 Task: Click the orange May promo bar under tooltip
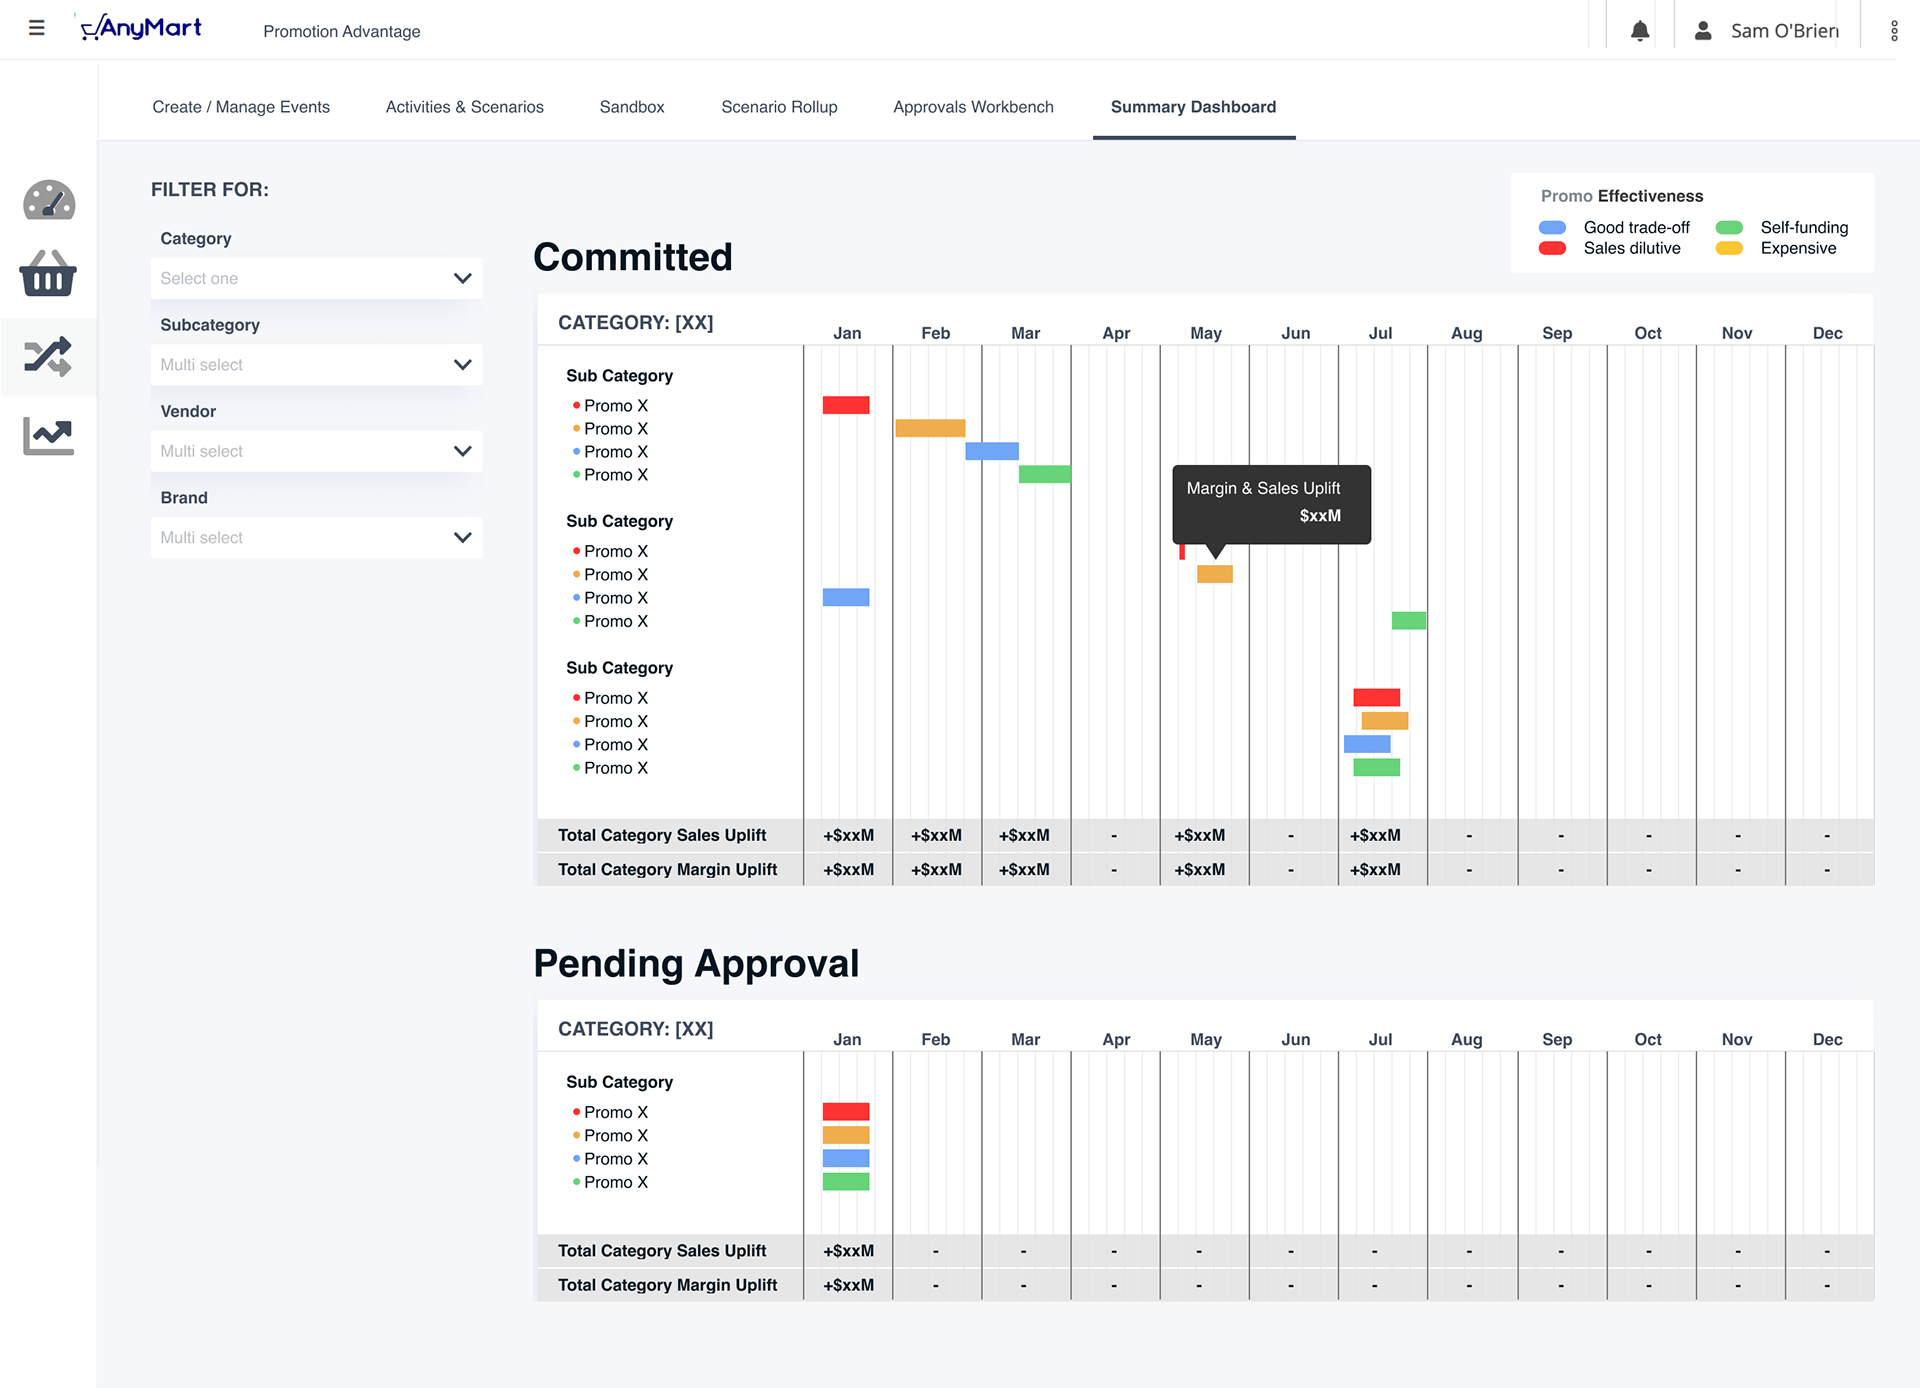pos(1215,574)
